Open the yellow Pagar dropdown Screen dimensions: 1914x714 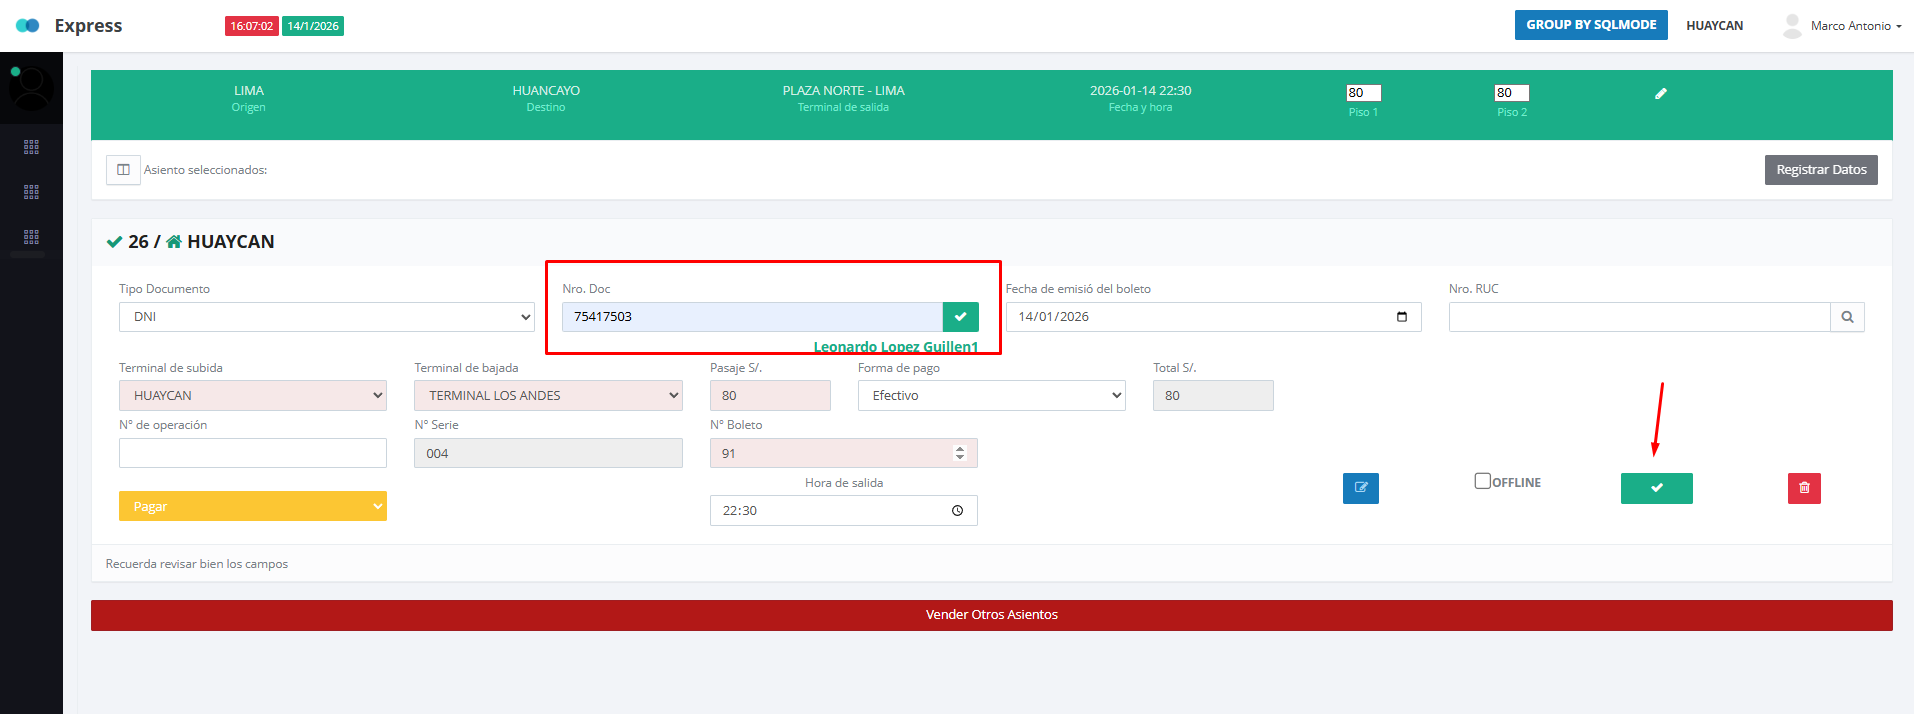252,507
